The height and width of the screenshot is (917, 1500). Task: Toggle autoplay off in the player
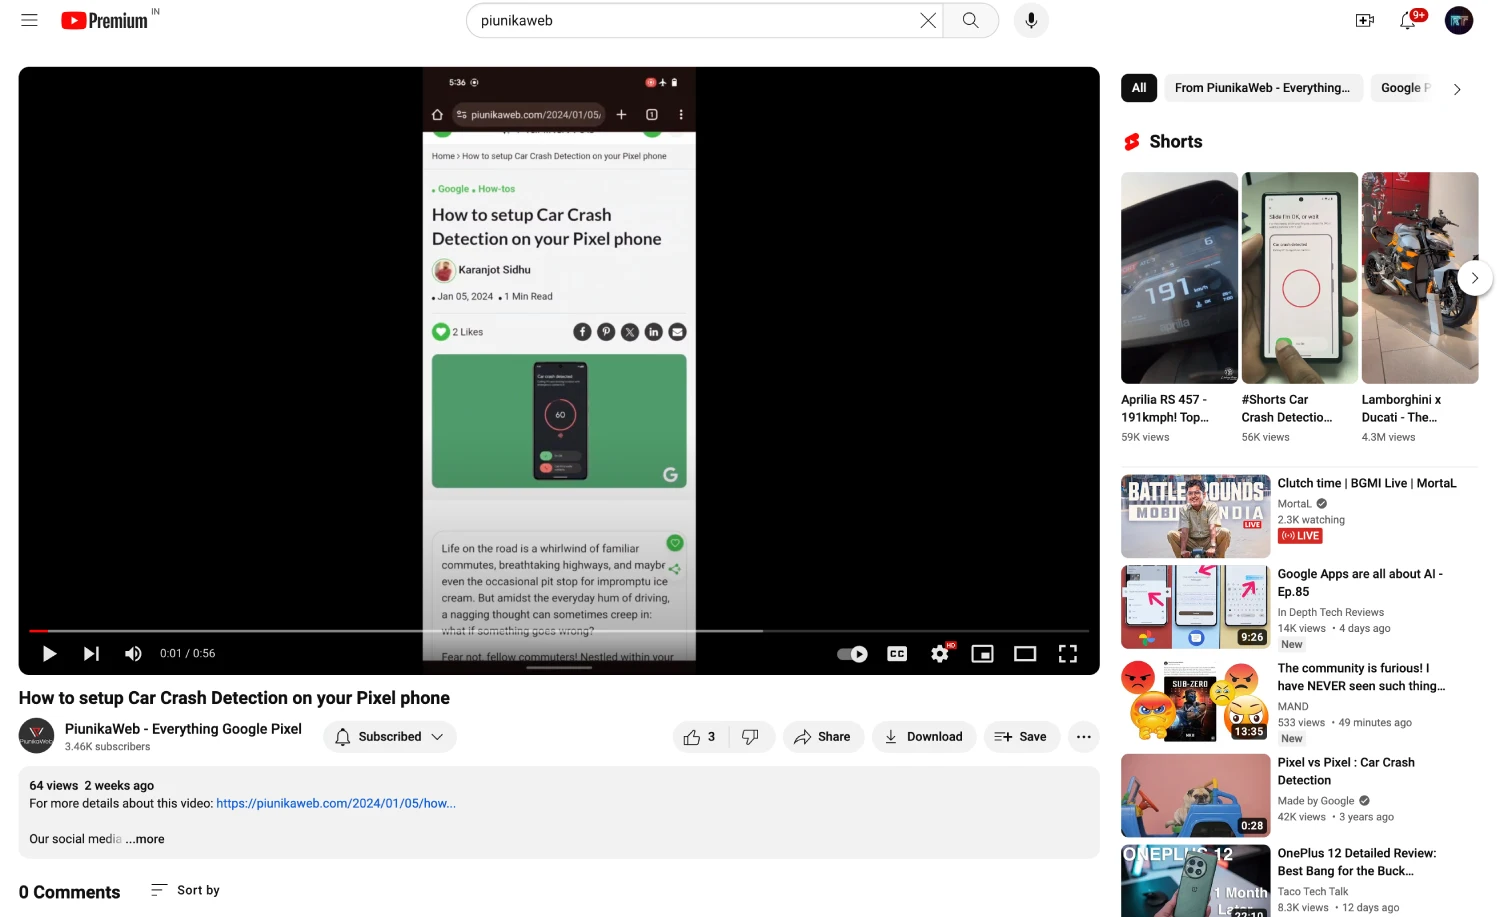click(852, 653)
